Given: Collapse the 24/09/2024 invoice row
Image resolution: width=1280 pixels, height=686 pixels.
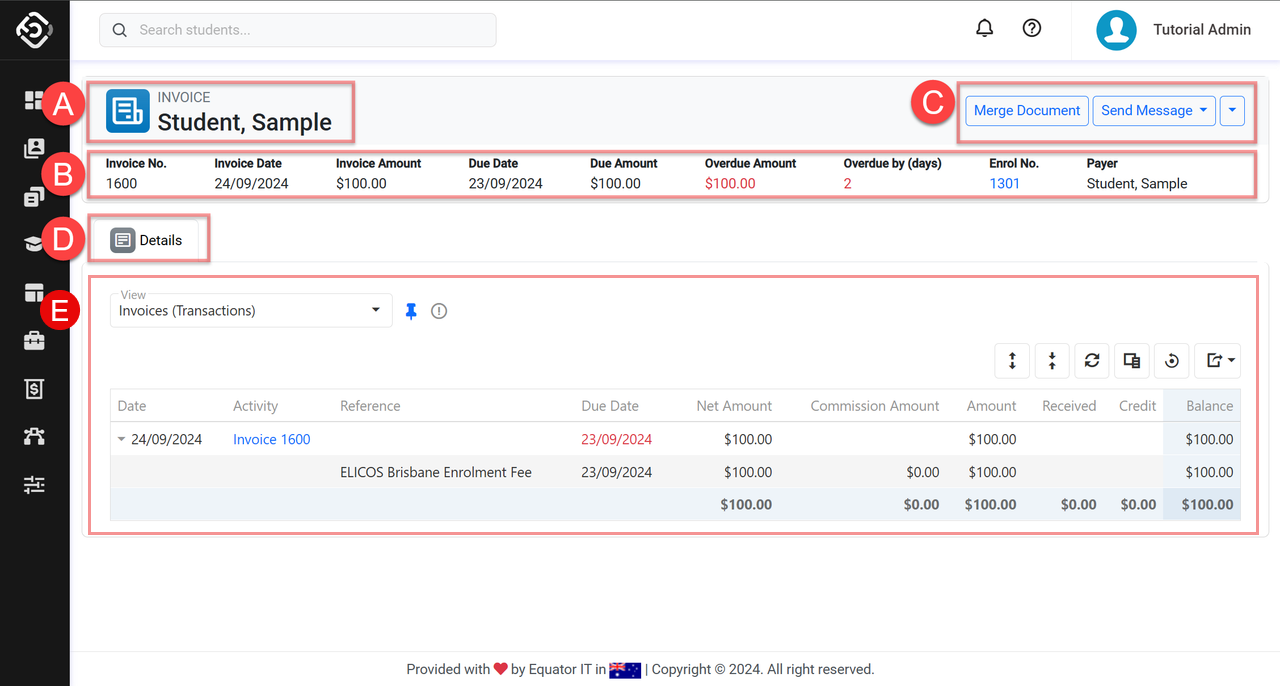Looking at the screenshot, I should [x=122, y=439].
